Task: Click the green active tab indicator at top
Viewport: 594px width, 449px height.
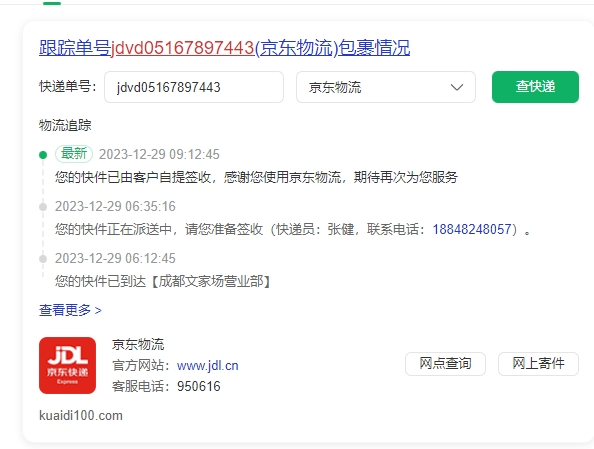Action: click(x=52, y=3)
